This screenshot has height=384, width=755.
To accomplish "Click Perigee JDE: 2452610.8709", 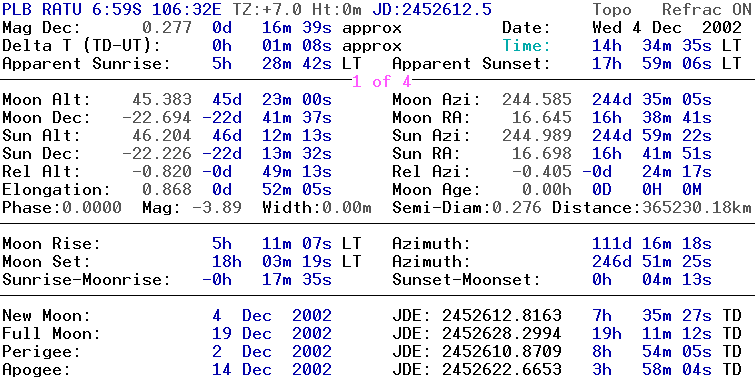I will [x=477, y=352].
